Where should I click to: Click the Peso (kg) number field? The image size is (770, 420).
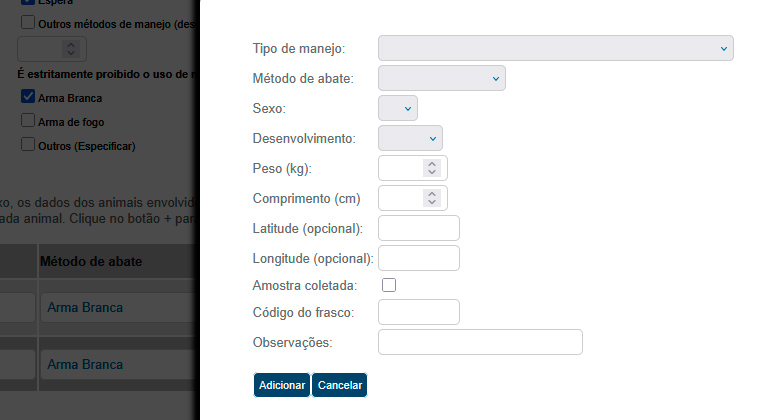402,168
